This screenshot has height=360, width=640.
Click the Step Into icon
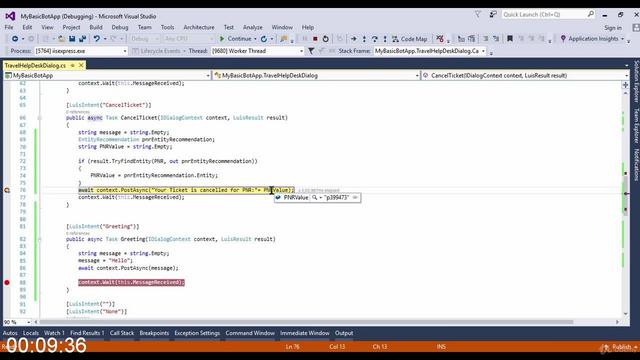364,39
